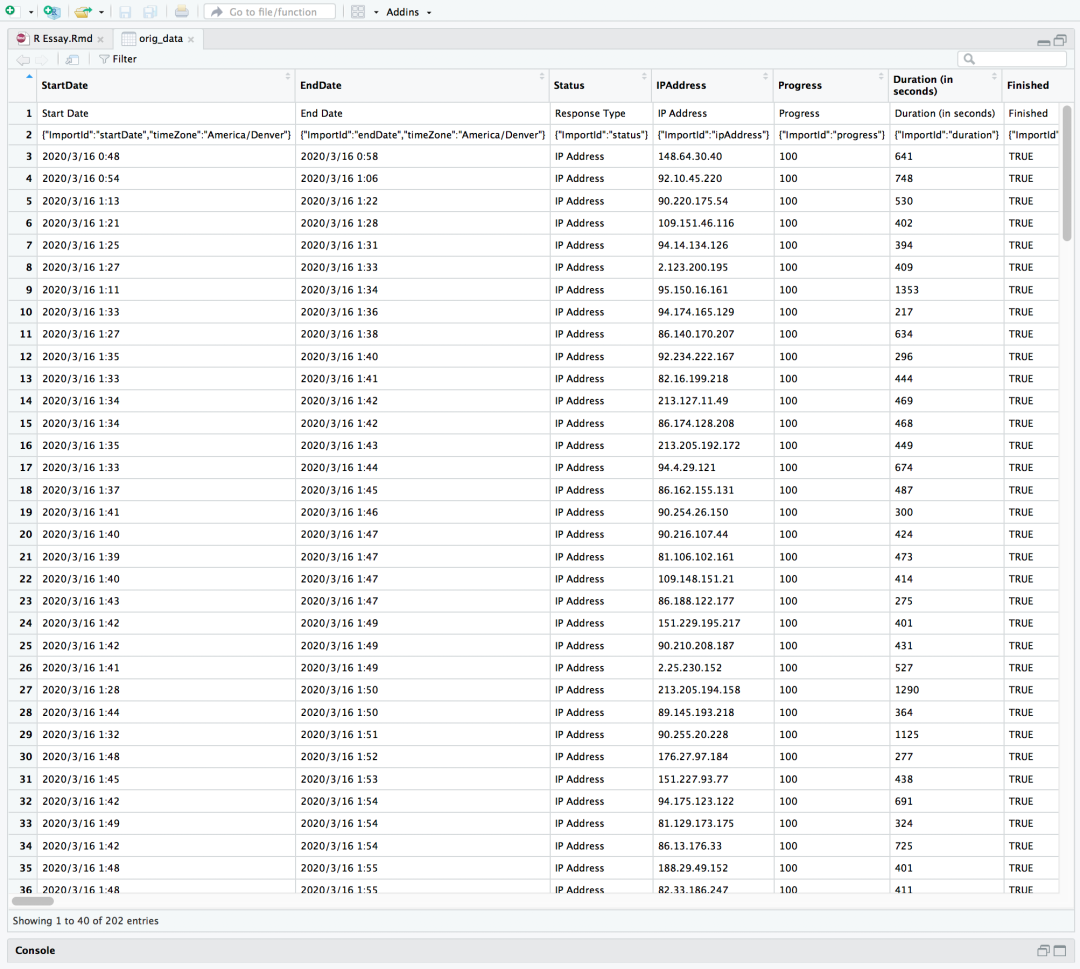The image size is (1080, 969).
Task: Open the panes layout dropdown arrow
Action: (x=376, y=12)
